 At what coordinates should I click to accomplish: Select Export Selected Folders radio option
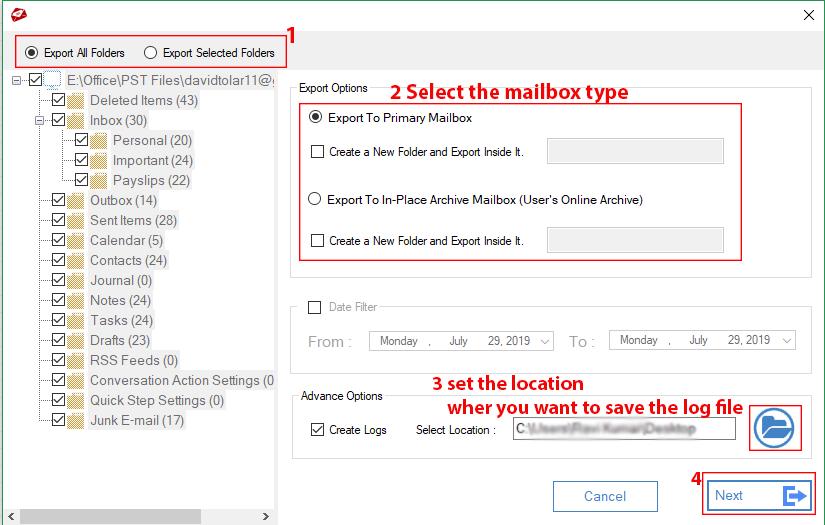tap(151, 53)
